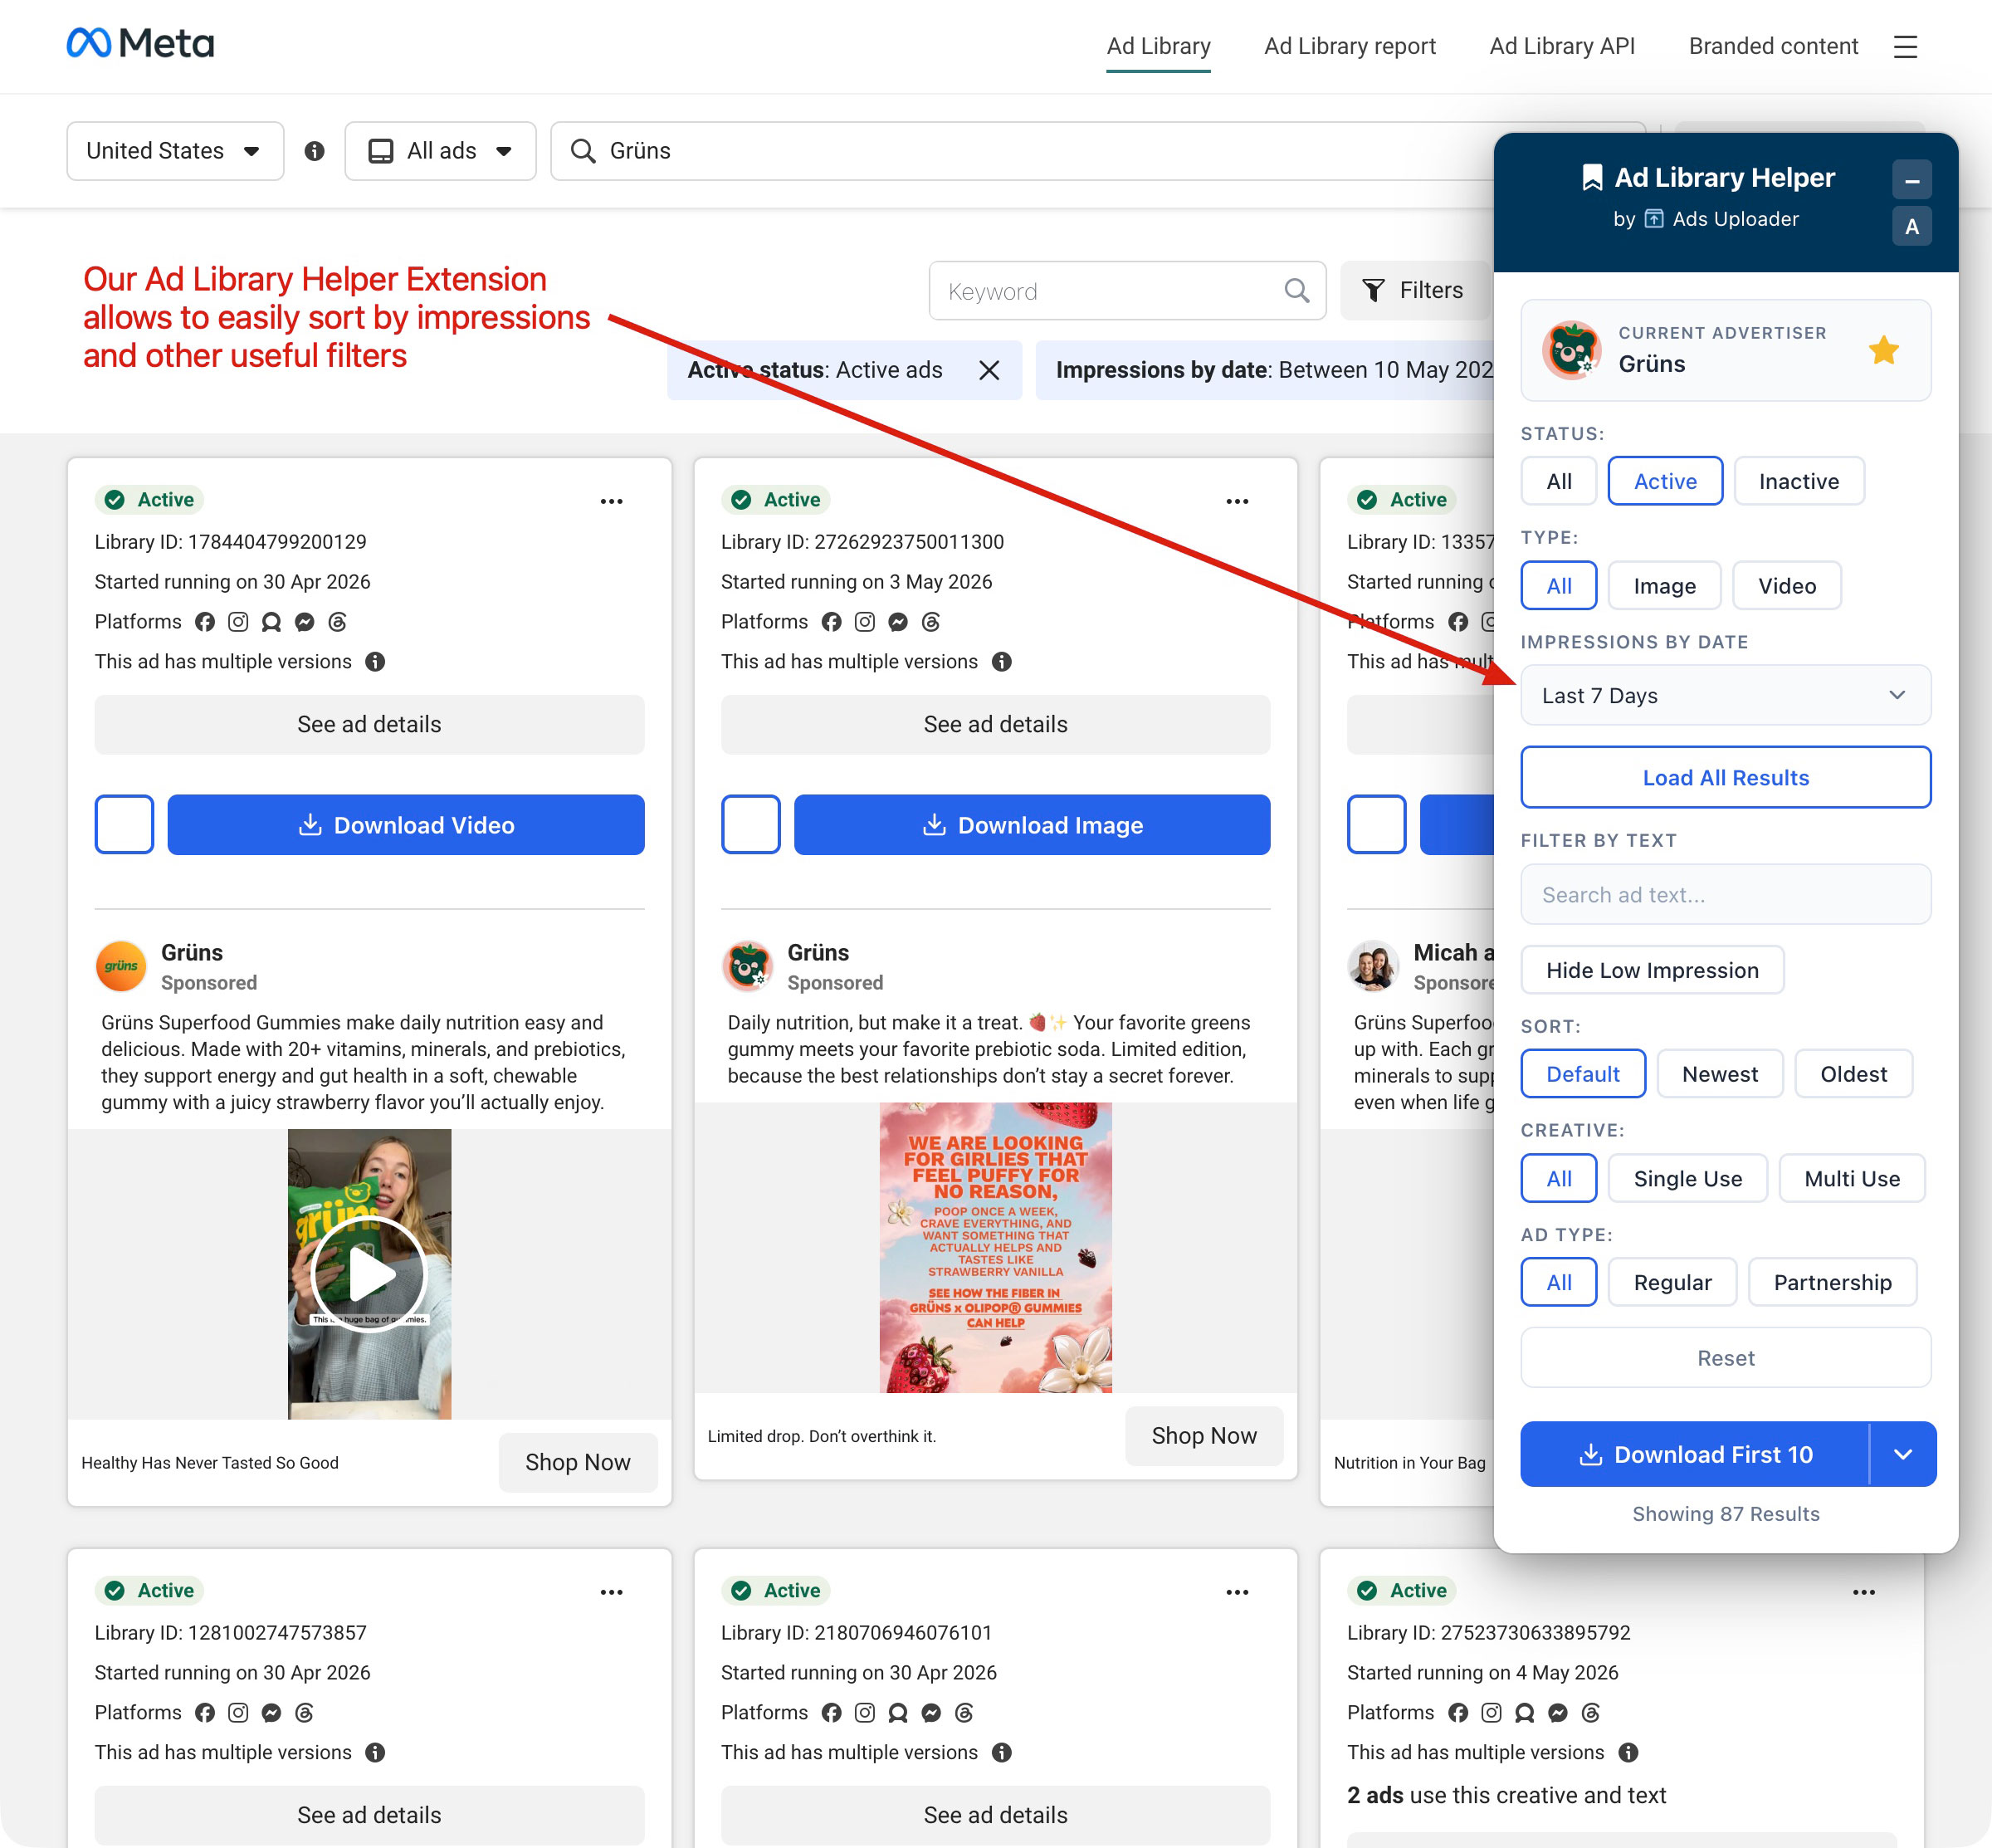Viewport: 1992px width, 1848px height.
Task: Click multiple versions info icon on ad 2180706946076101
Action: (x=1001, y=1753)
